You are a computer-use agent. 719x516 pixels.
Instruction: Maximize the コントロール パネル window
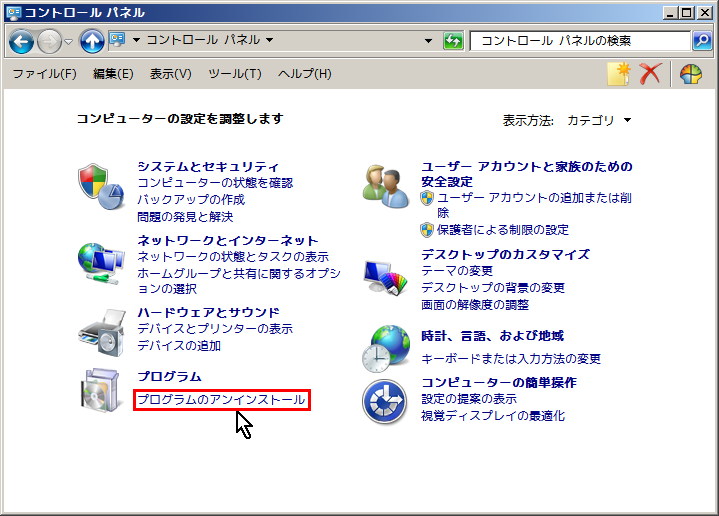(687, 12)
